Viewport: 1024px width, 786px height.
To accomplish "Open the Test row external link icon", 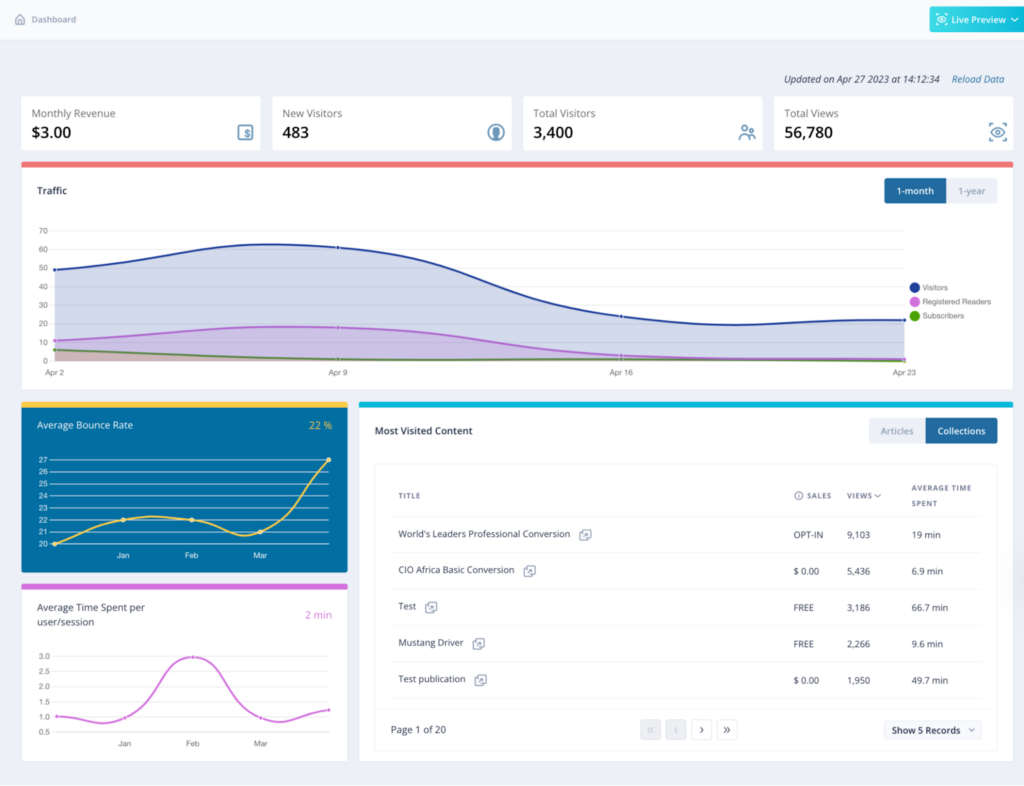I will [431, 608].
